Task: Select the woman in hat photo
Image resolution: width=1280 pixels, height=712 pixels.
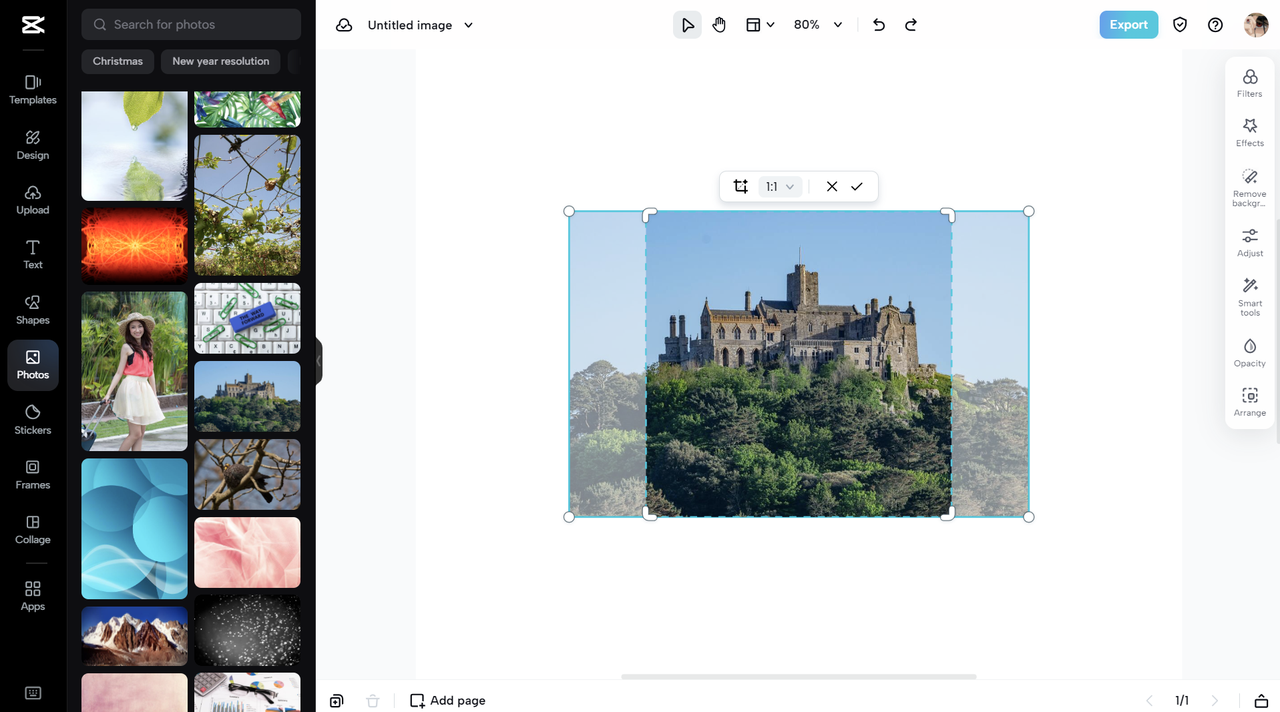Action: tap(134, 371)
